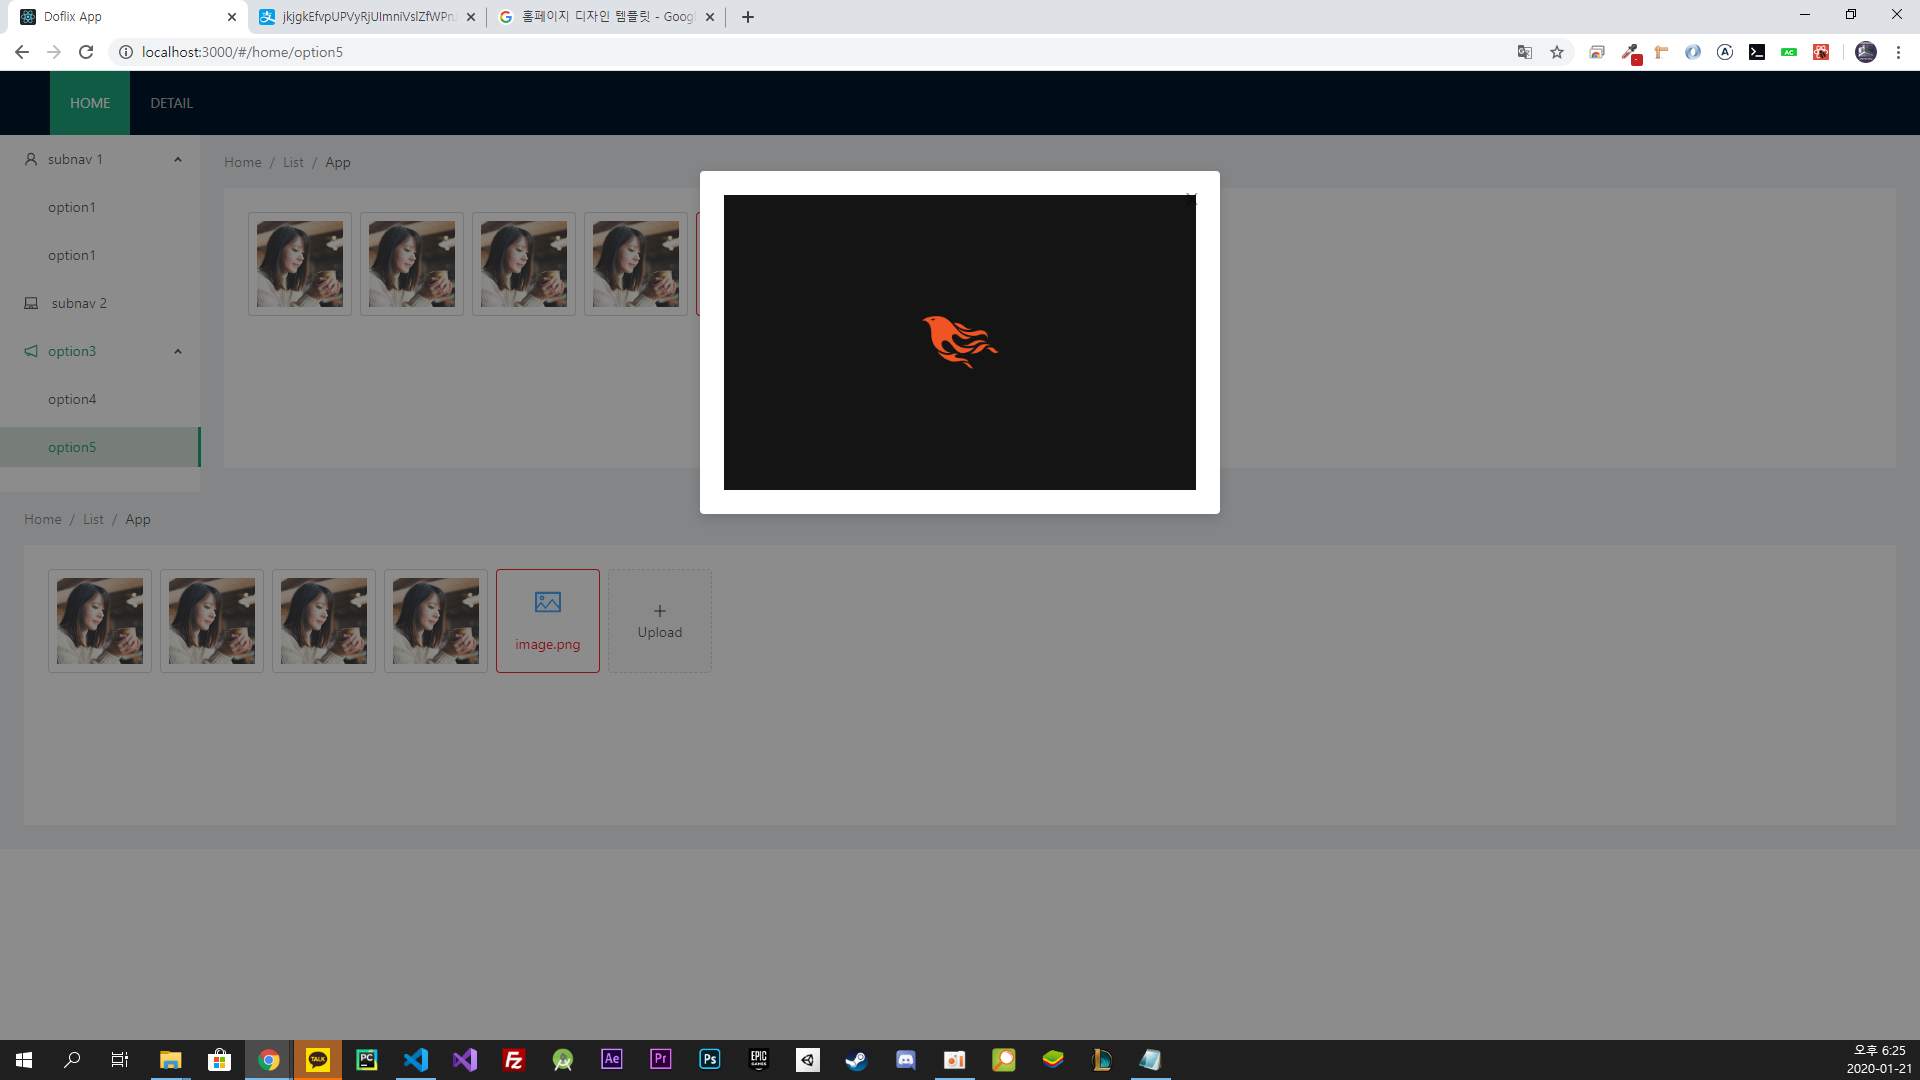1920x1080 pixels.
Task: Click the user icon beside subnav 1
Action: coord(31,159)
